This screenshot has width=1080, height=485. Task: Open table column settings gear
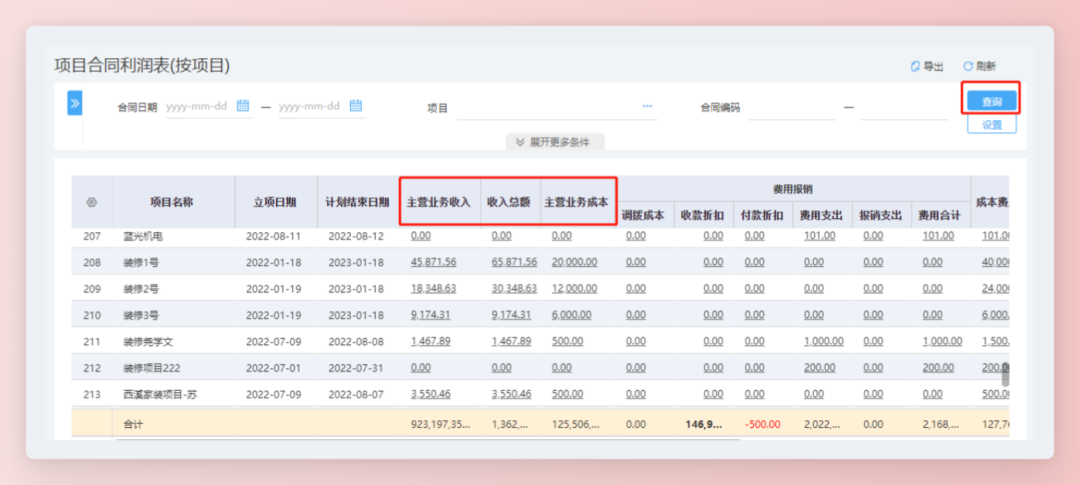(x=92, y=203)
